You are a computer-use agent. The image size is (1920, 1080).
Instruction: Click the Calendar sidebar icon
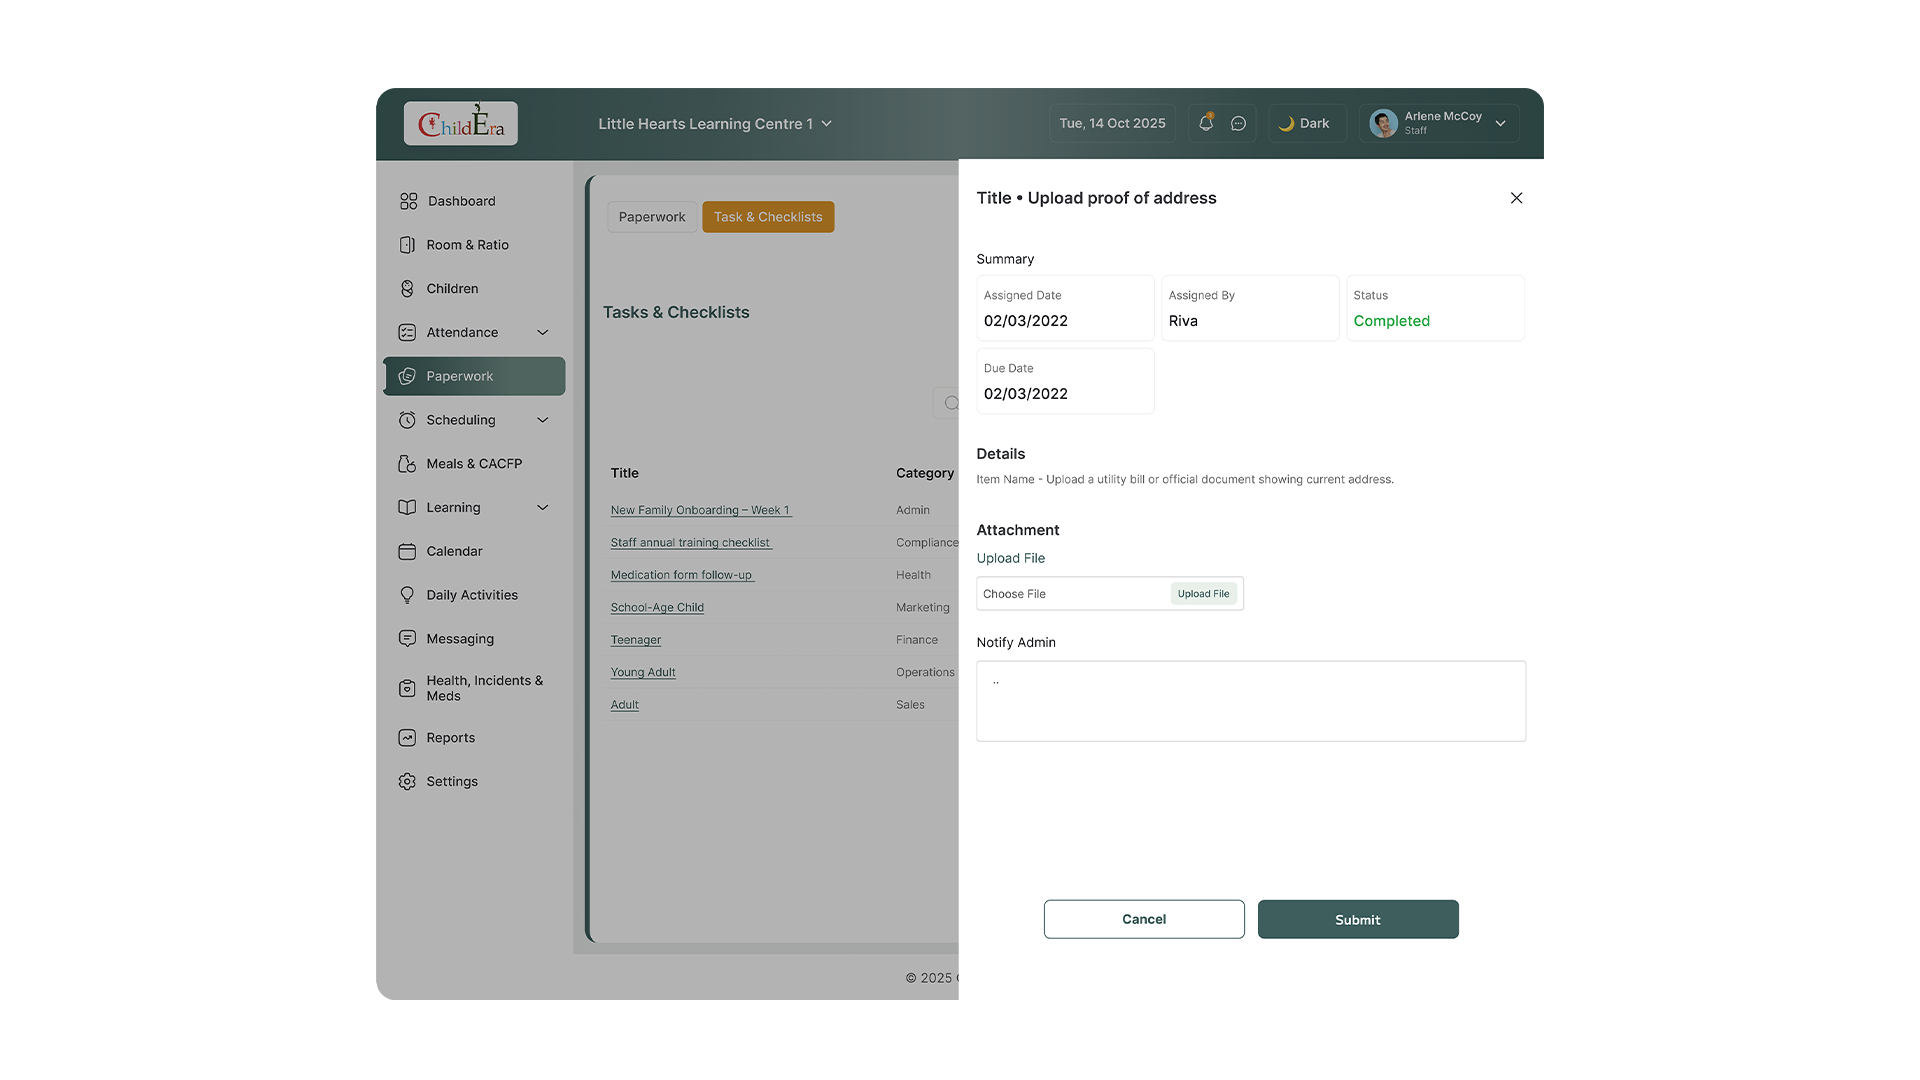pyautogui.click(x=407, y=551)
